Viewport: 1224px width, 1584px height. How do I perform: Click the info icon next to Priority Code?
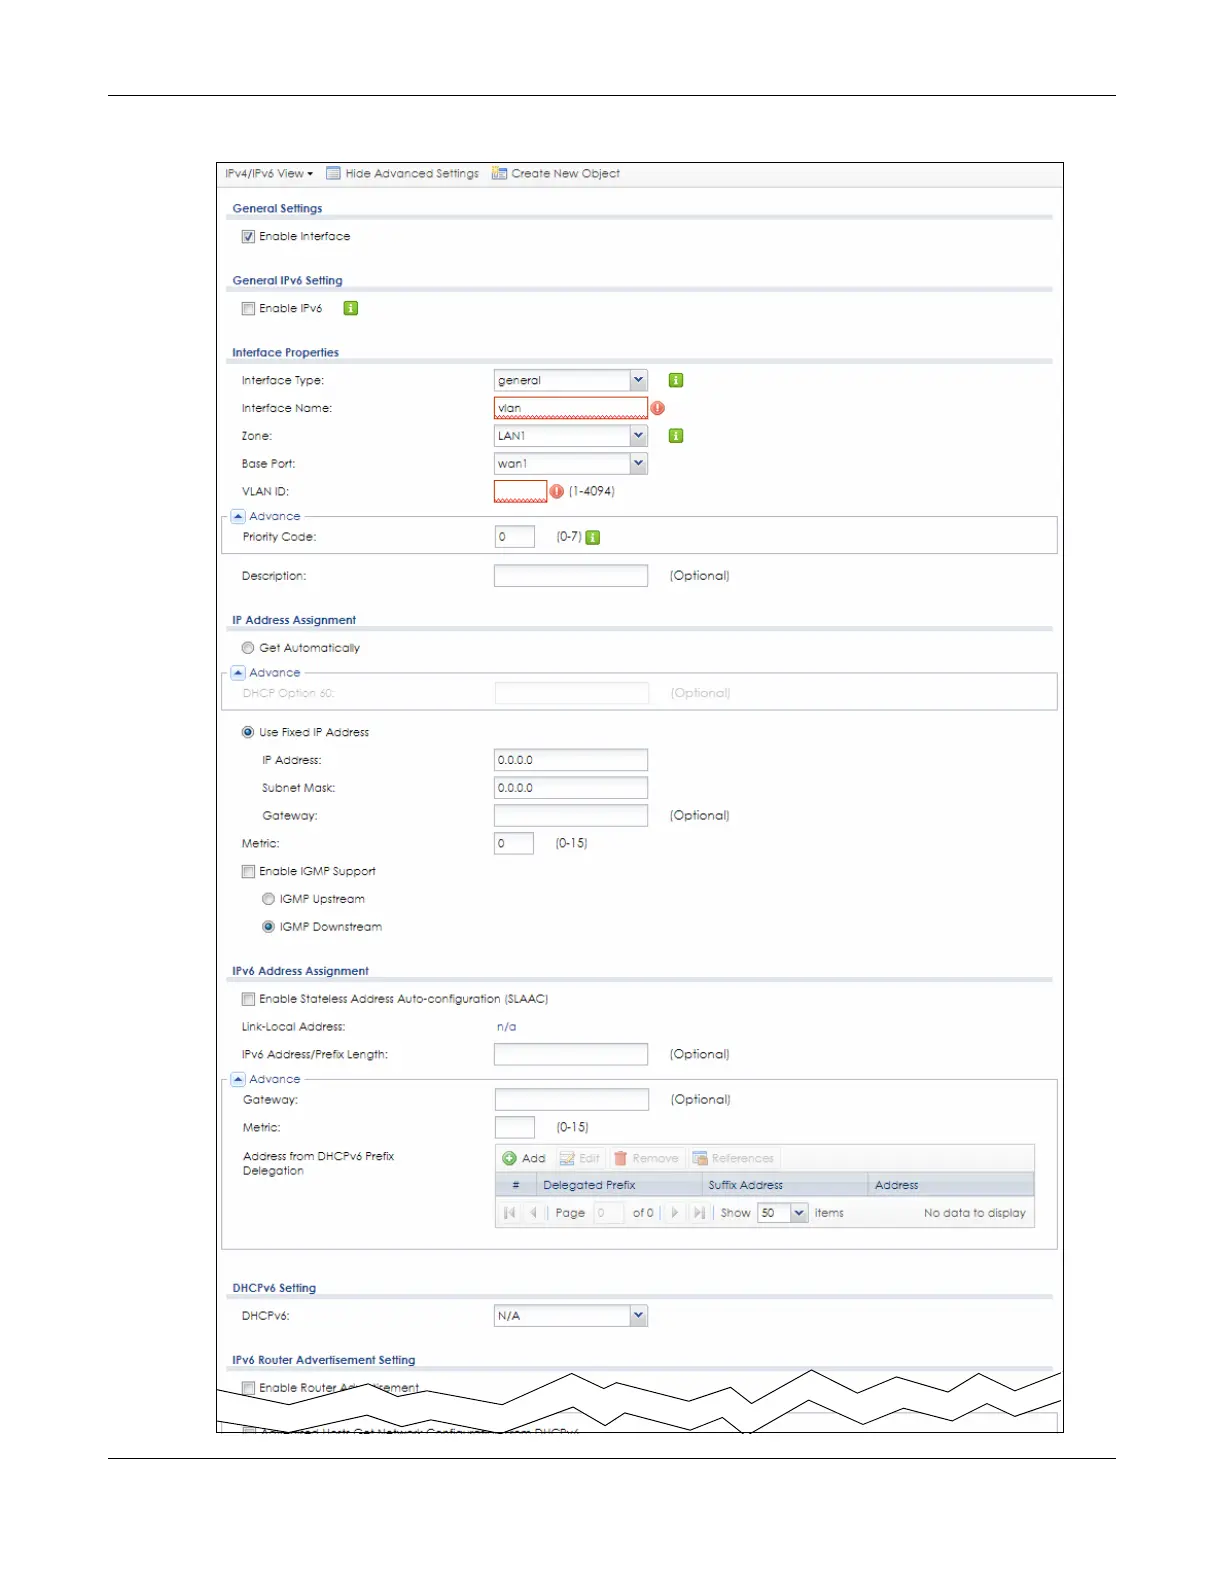[x=593, y=538]
